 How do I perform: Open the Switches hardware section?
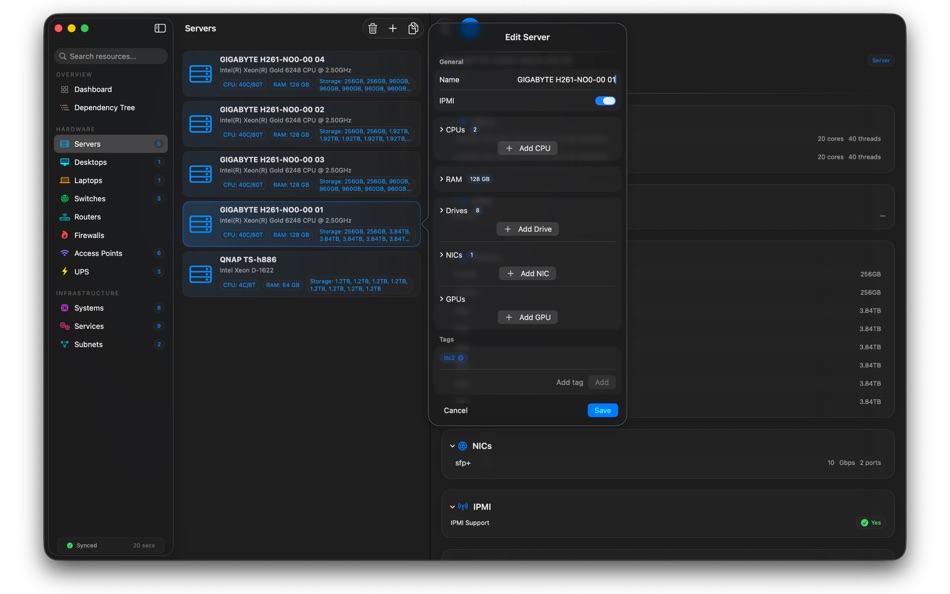89,198
